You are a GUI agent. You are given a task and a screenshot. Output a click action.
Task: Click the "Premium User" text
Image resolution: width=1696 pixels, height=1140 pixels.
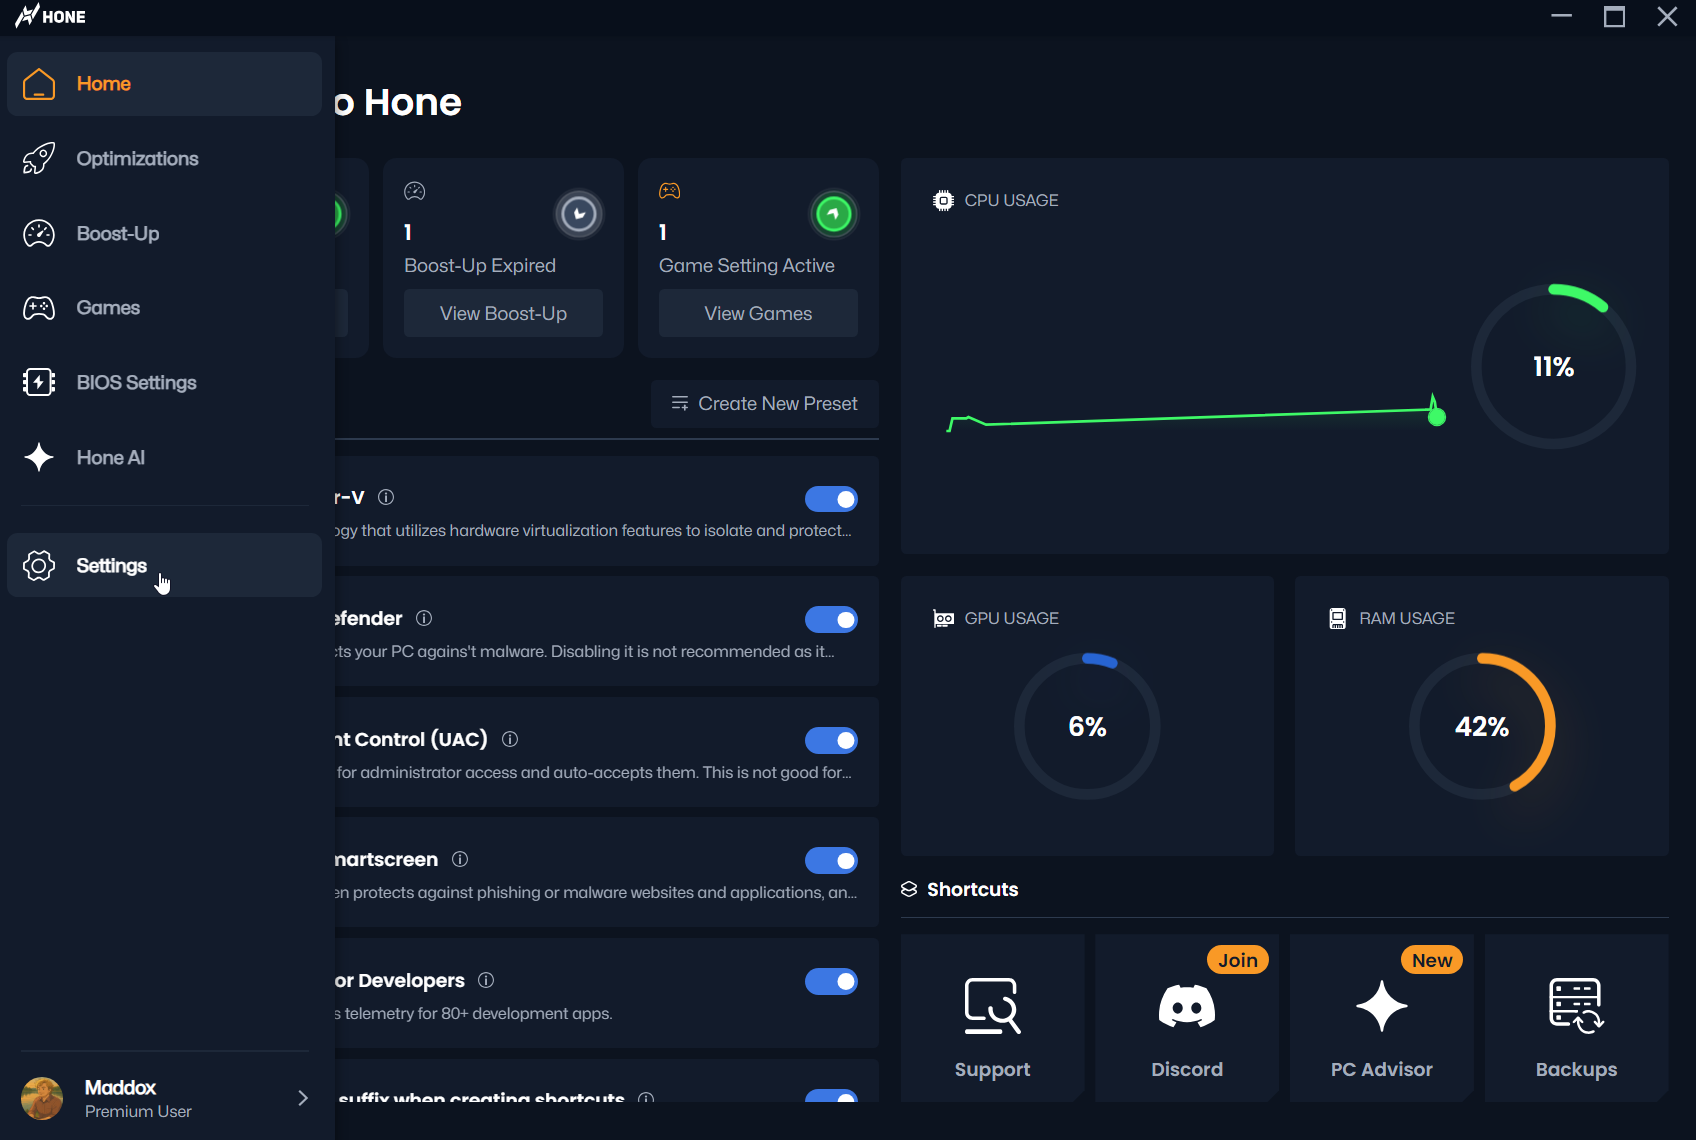click(x=138, y=1112)
